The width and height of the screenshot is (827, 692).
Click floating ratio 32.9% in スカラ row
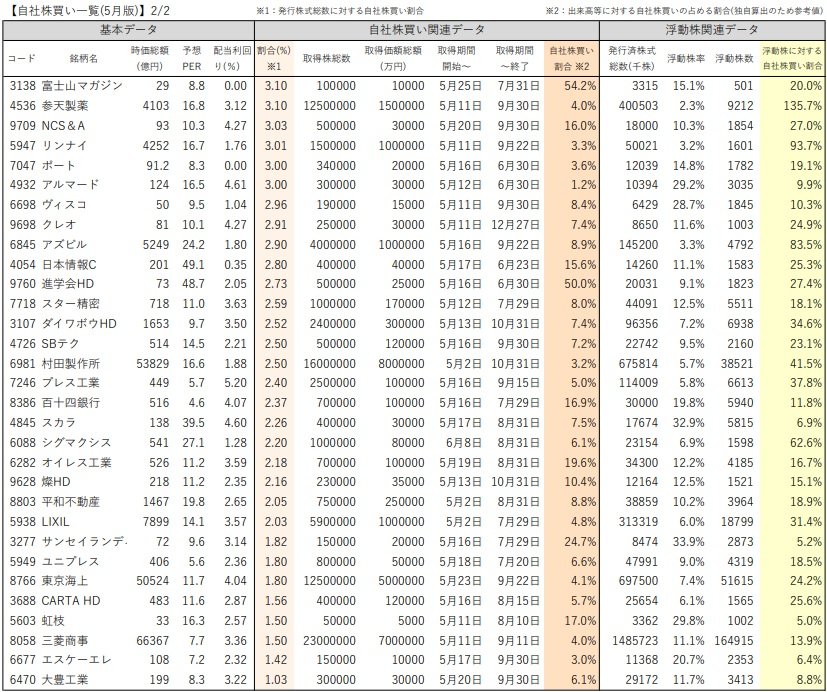[x=688, y=422]
